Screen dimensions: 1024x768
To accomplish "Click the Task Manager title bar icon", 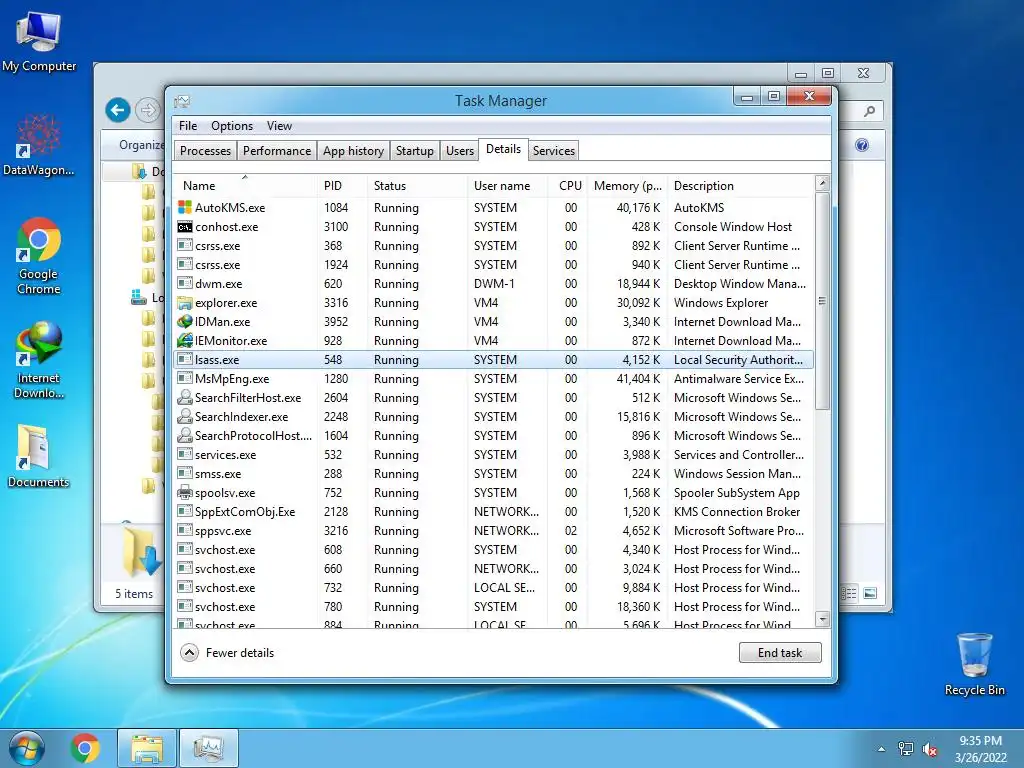I will (x=182, y=101).
